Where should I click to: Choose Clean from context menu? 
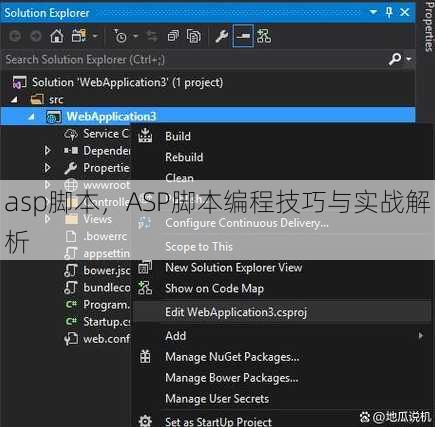tap(179, 177)
